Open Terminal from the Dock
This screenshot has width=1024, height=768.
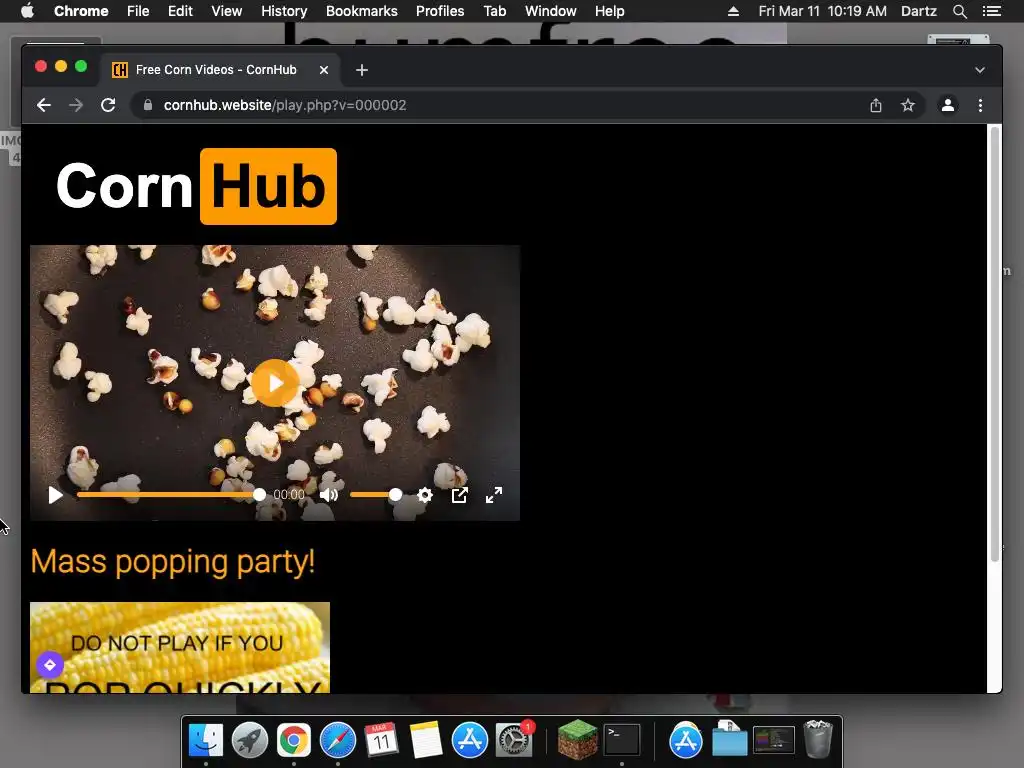click(x=622, y=740)
